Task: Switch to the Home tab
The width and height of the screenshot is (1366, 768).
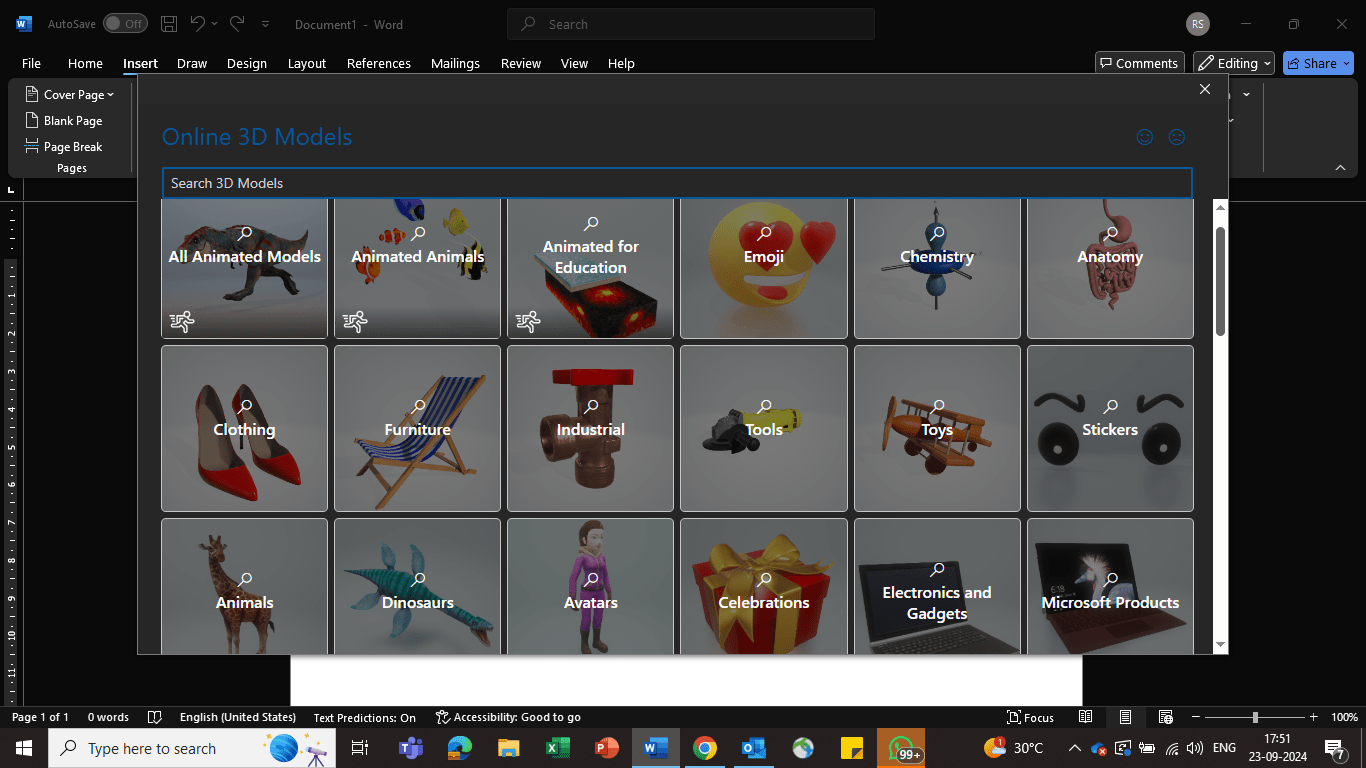Action: coord(85,63)
